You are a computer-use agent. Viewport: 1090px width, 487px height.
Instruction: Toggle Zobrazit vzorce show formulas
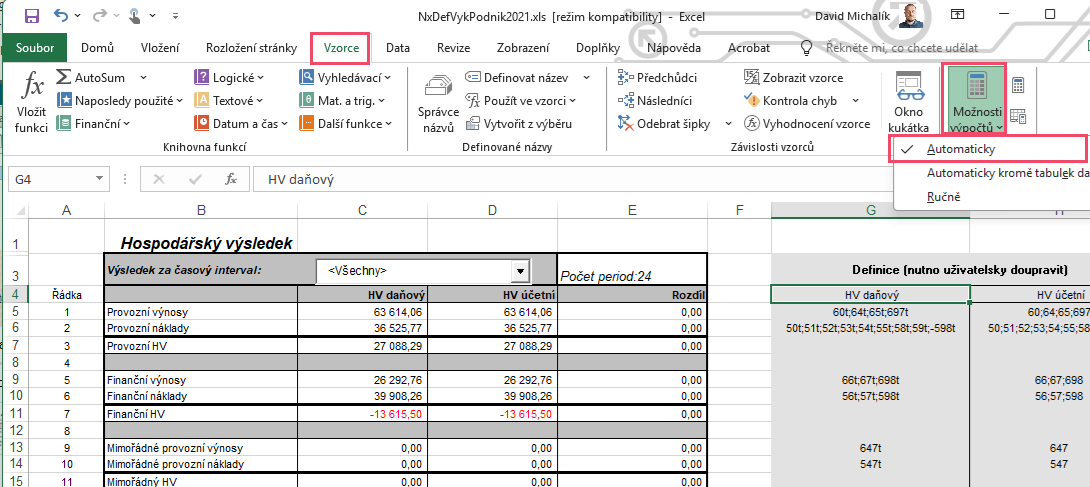point(794,78)
